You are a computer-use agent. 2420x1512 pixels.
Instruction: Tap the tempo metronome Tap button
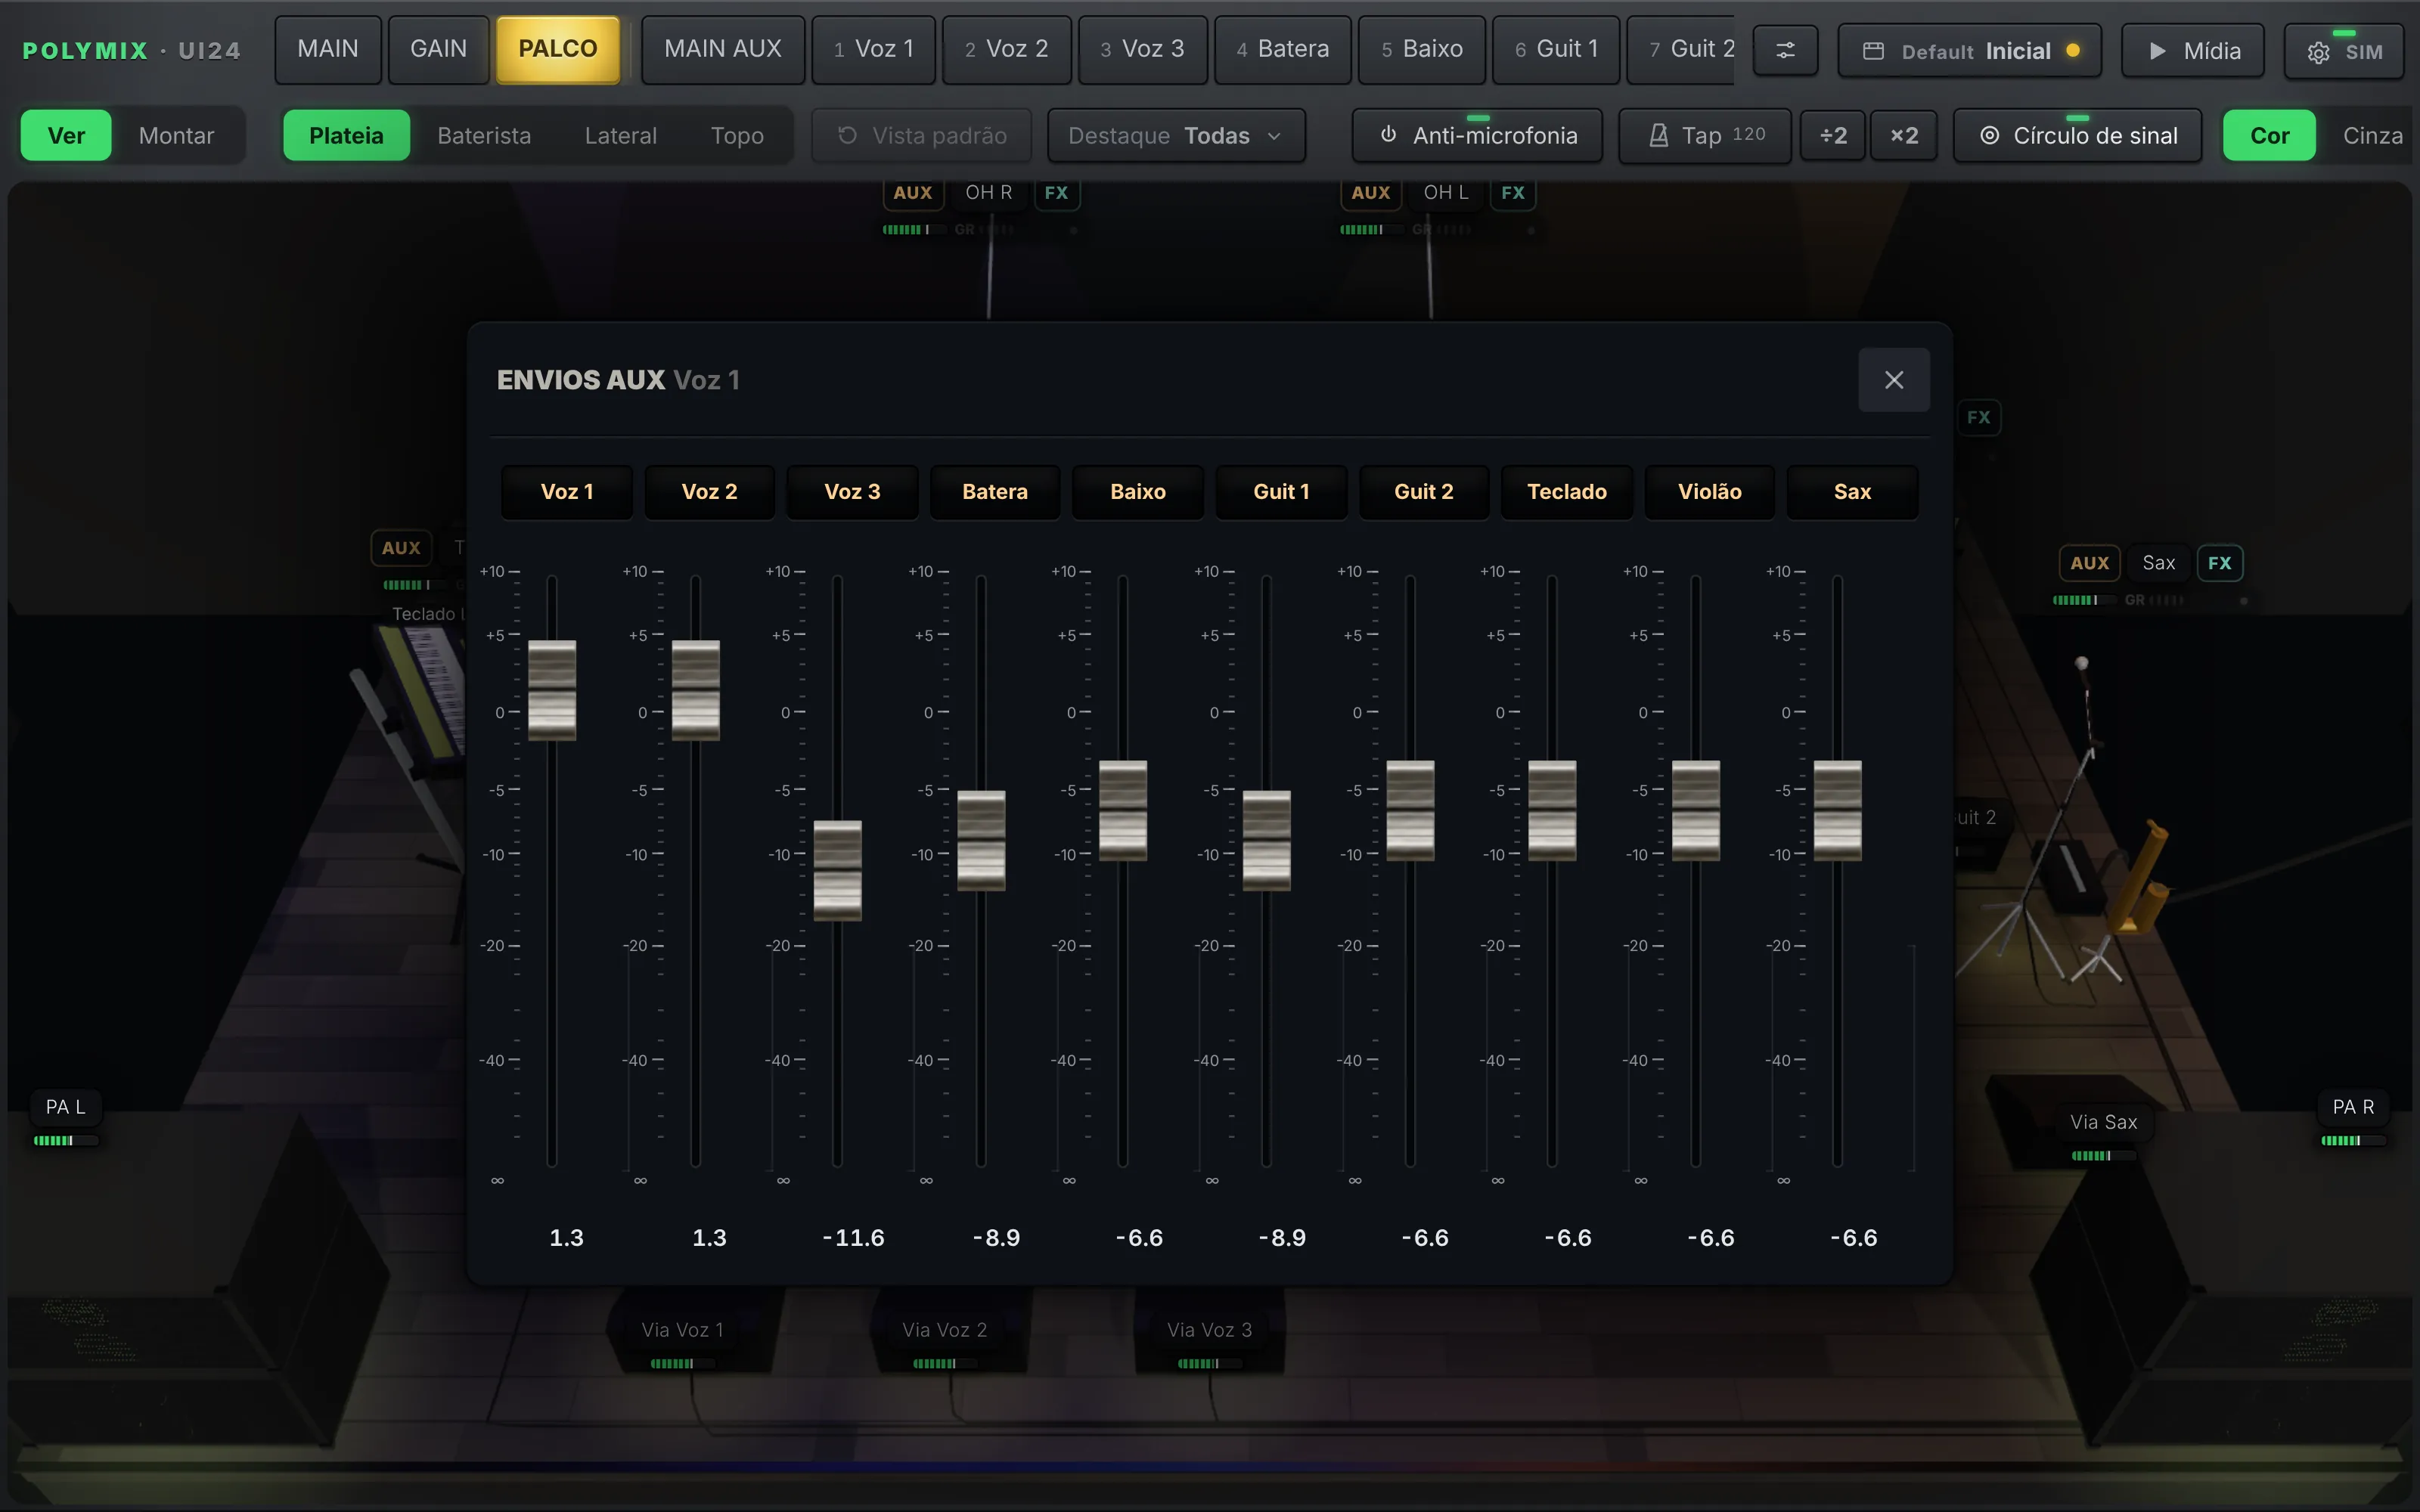[x=1705, y=135]
